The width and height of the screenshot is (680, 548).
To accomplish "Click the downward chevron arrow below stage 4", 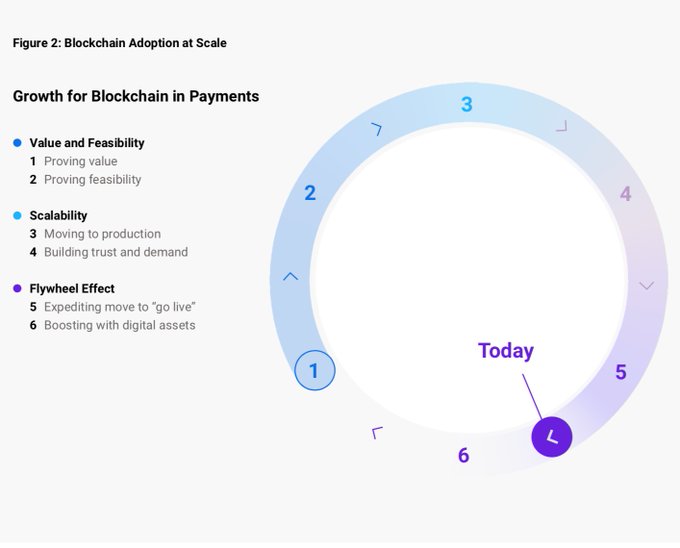I will [x=646, y=286].
